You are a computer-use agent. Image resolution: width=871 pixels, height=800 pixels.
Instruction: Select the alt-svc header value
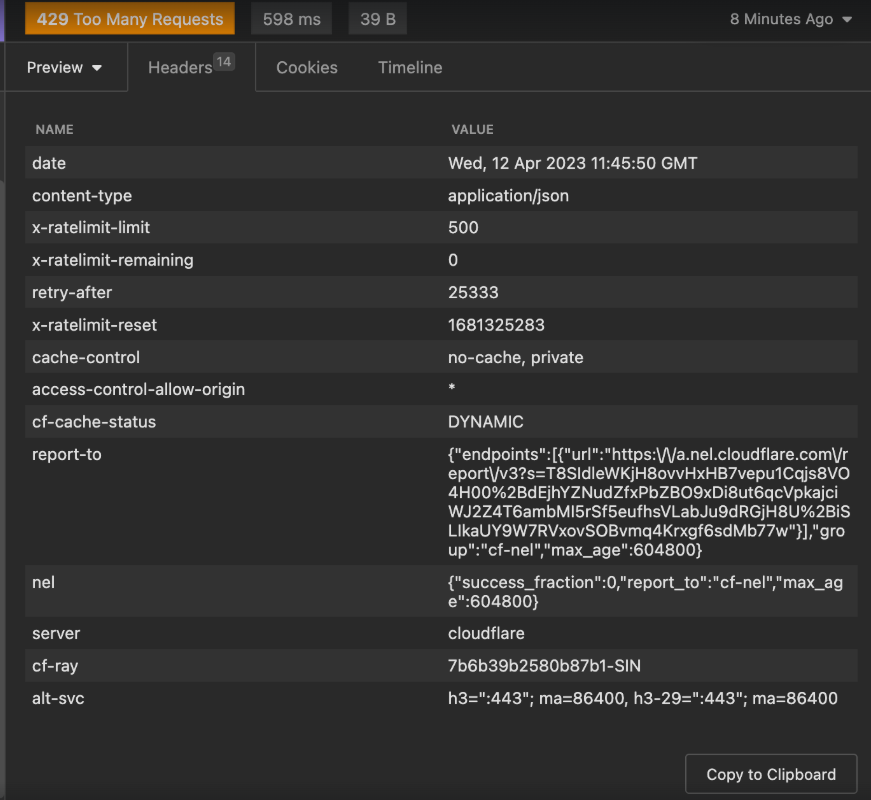pos(642,698)
